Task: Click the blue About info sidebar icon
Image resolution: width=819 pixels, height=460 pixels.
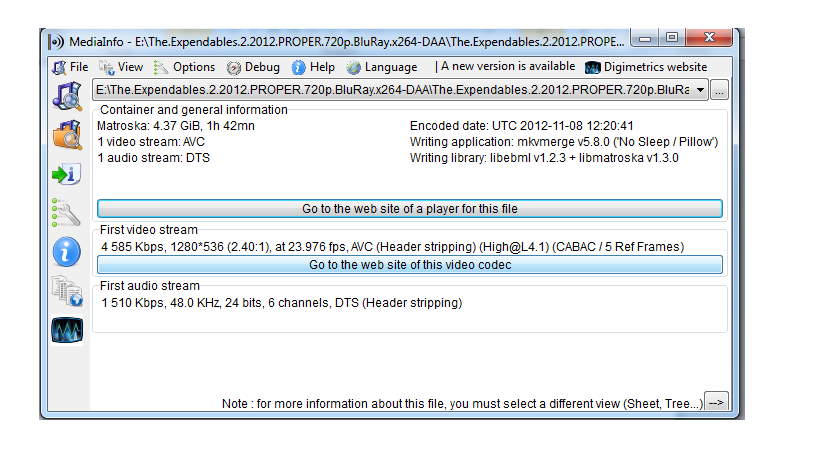Action: click(x=67, y=252)
